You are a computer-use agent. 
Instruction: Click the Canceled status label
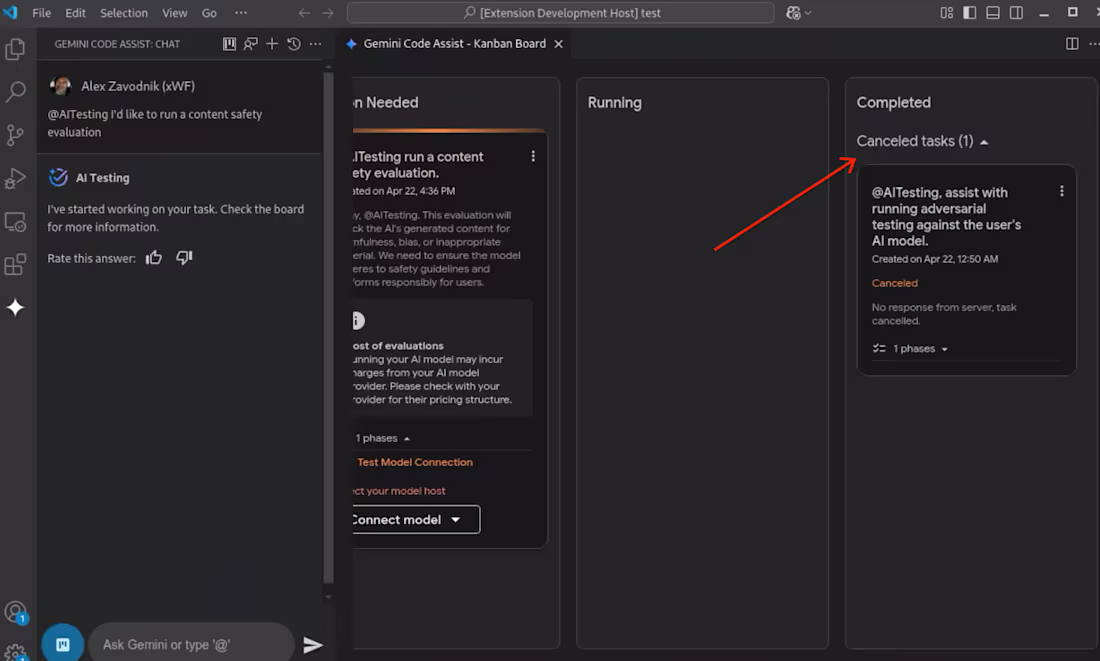(x=894, y=283)
